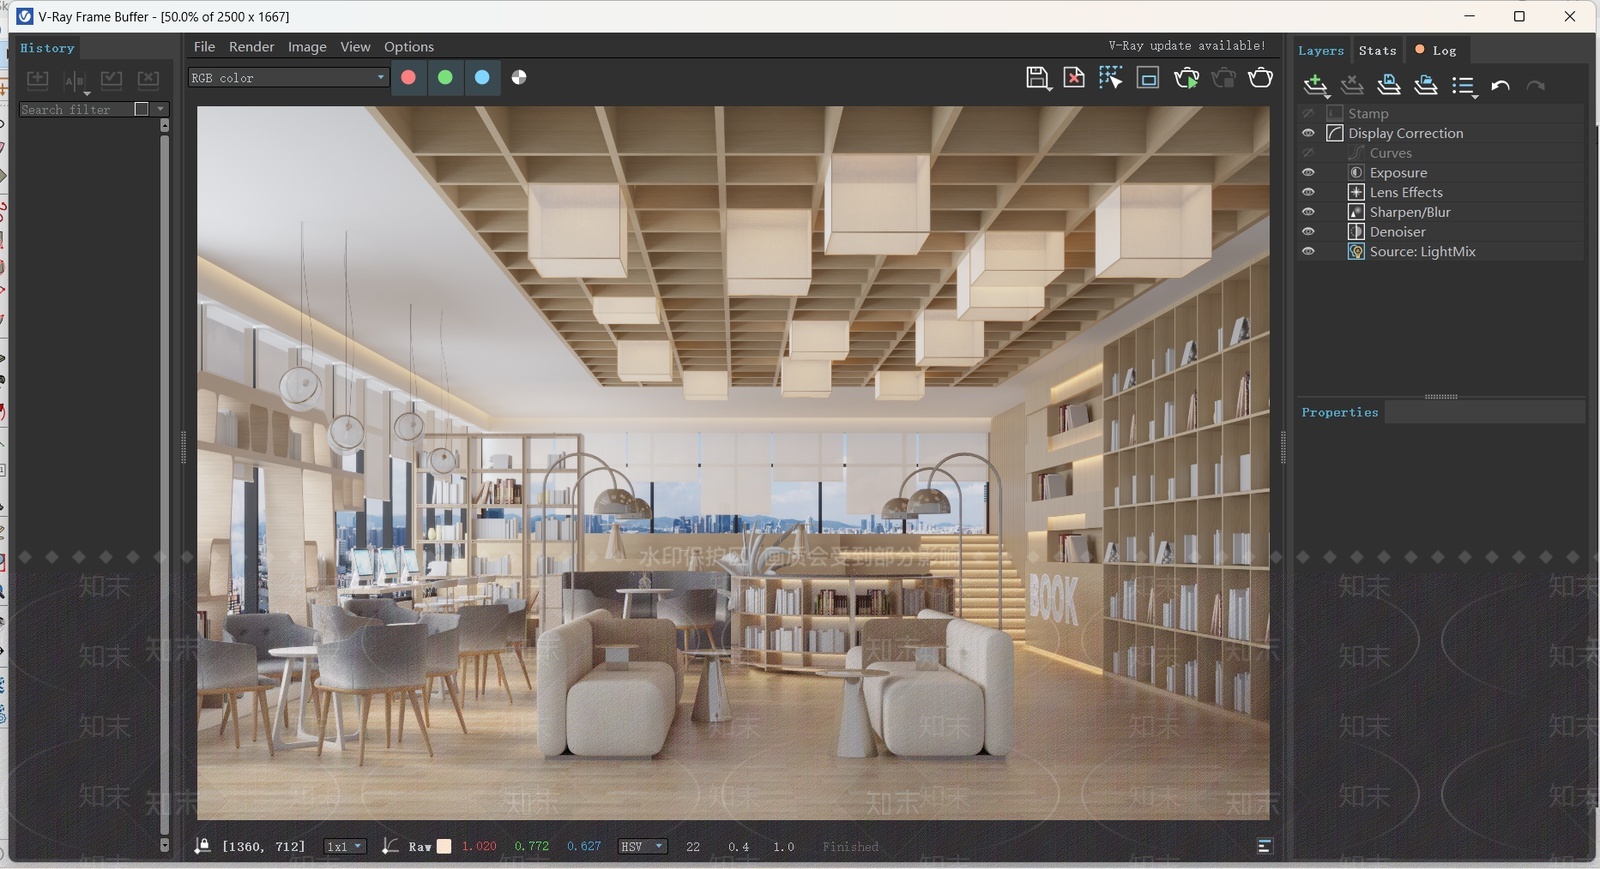
Task: Toggle the status bar lock icon
Action: (202, 846)
